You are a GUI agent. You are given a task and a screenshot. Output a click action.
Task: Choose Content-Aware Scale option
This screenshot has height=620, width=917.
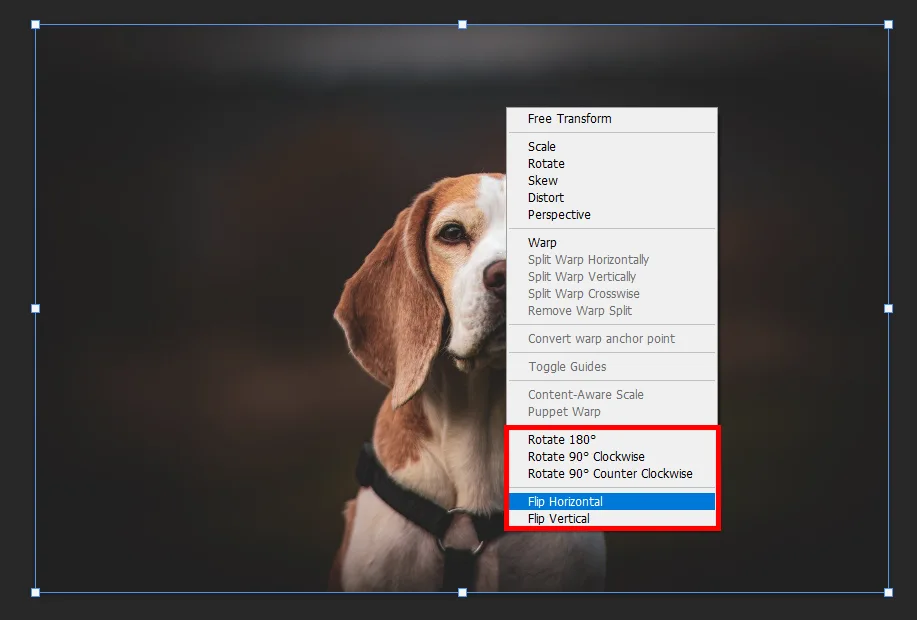[x=612, y=395]
